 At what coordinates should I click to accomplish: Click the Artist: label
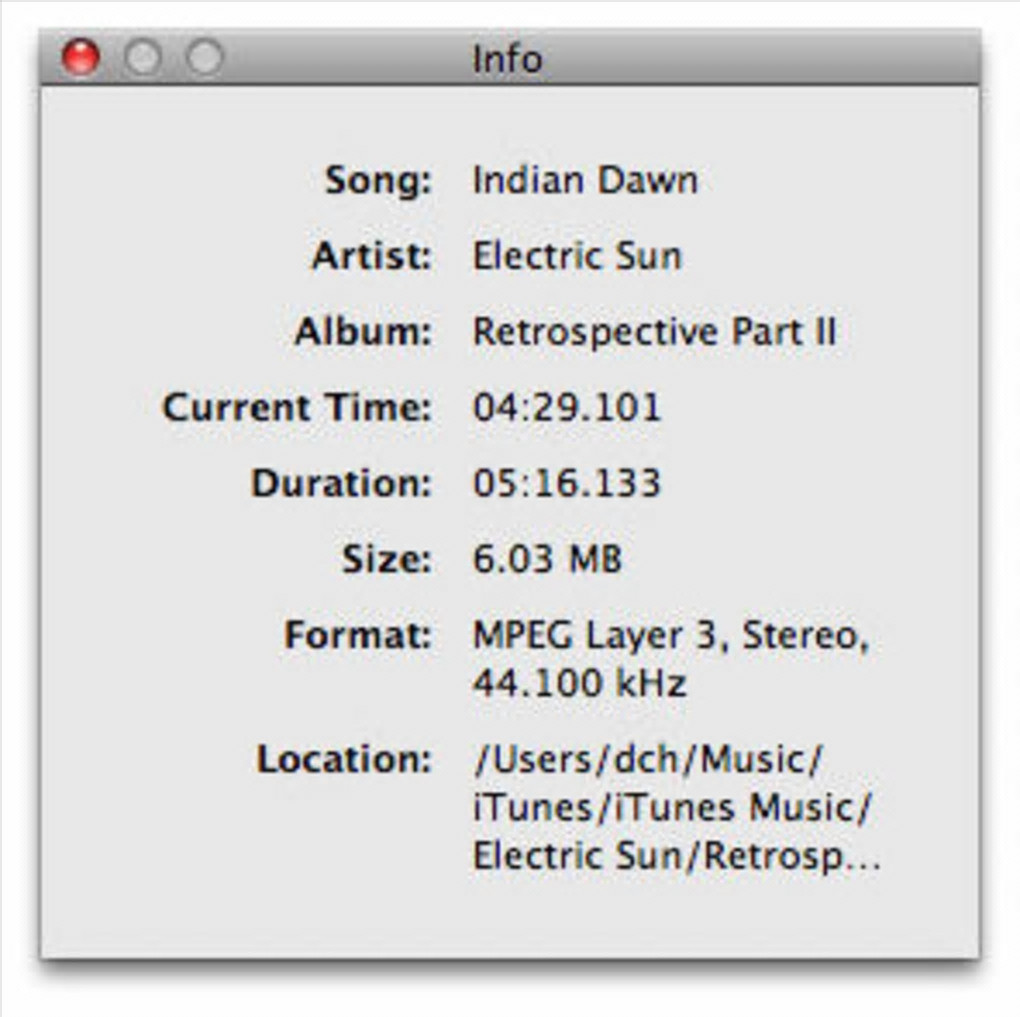tap(371, 255)
